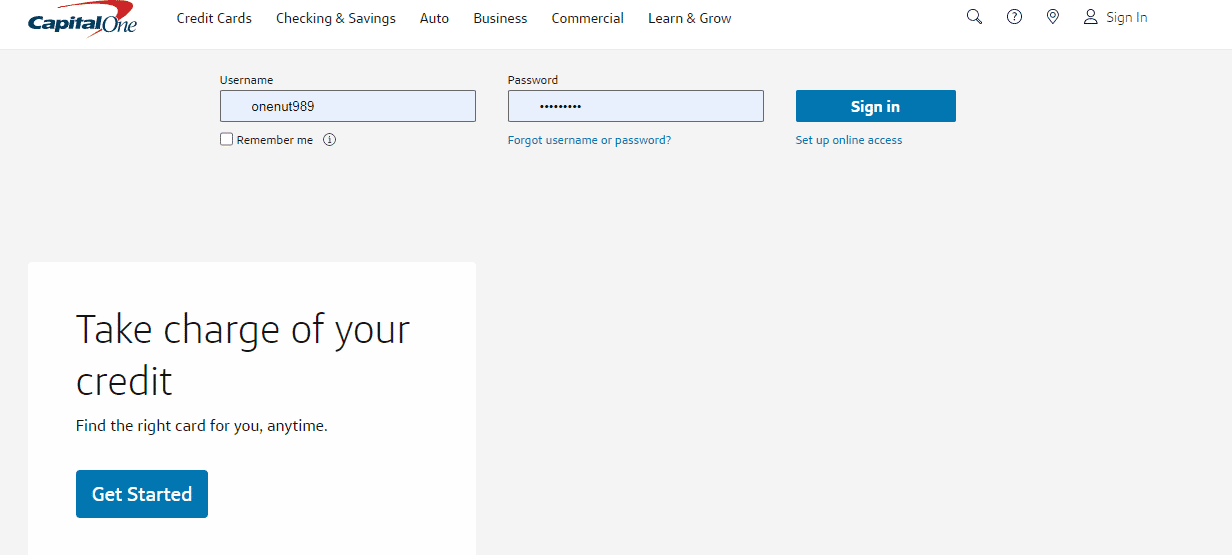The image size is (1232, 555).
Task: Follow Set up online access link
Action: coord(849,140)
